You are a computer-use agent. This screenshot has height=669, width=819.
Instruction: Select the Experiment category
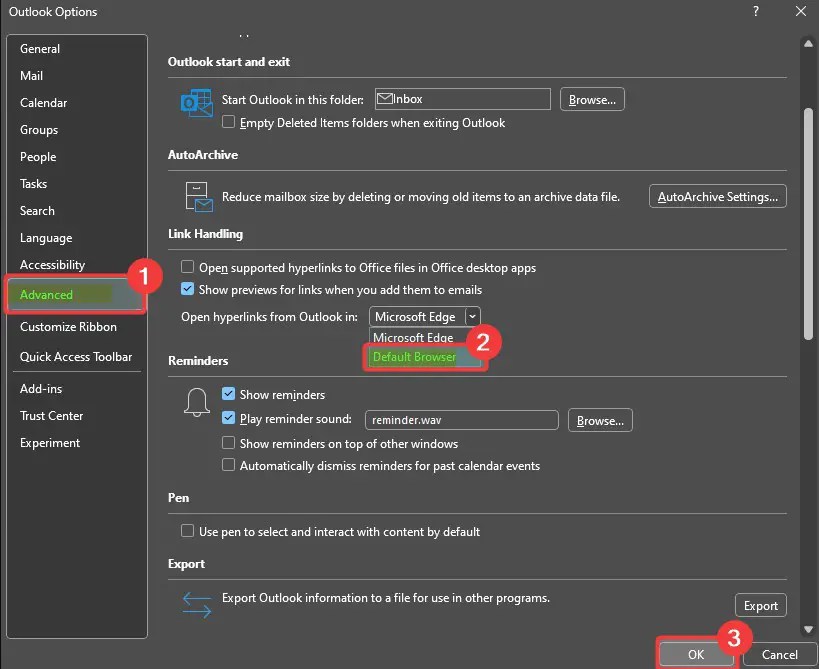click(x=50, y=443)
